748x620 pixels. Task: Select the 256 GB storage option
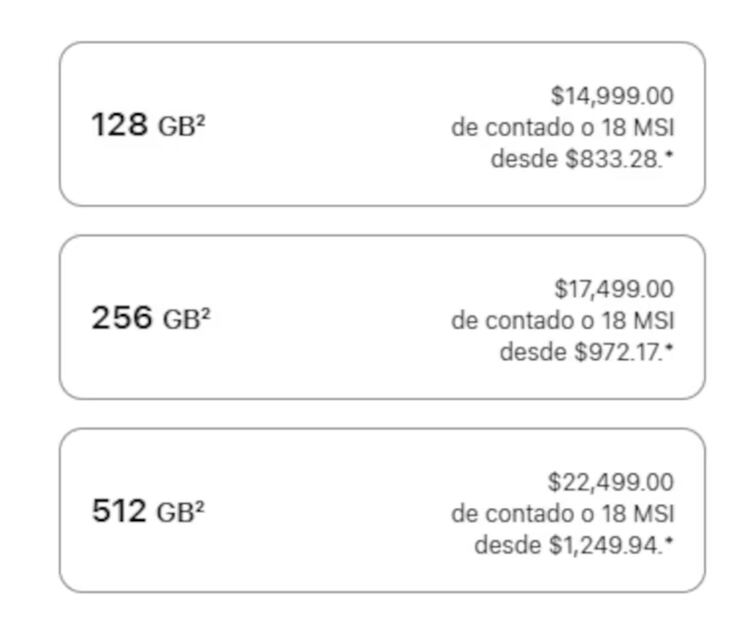381,317
